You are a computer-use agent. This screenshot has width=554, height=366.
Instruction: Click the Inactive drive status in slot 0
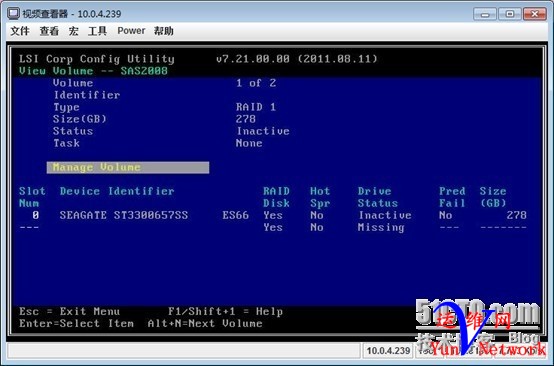(x=385, y=215)
